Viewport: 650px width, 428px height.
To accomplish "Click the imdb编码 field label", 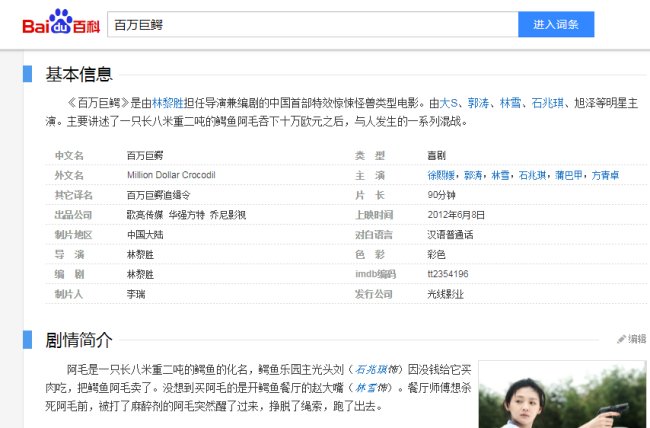I will pos(376,274).
